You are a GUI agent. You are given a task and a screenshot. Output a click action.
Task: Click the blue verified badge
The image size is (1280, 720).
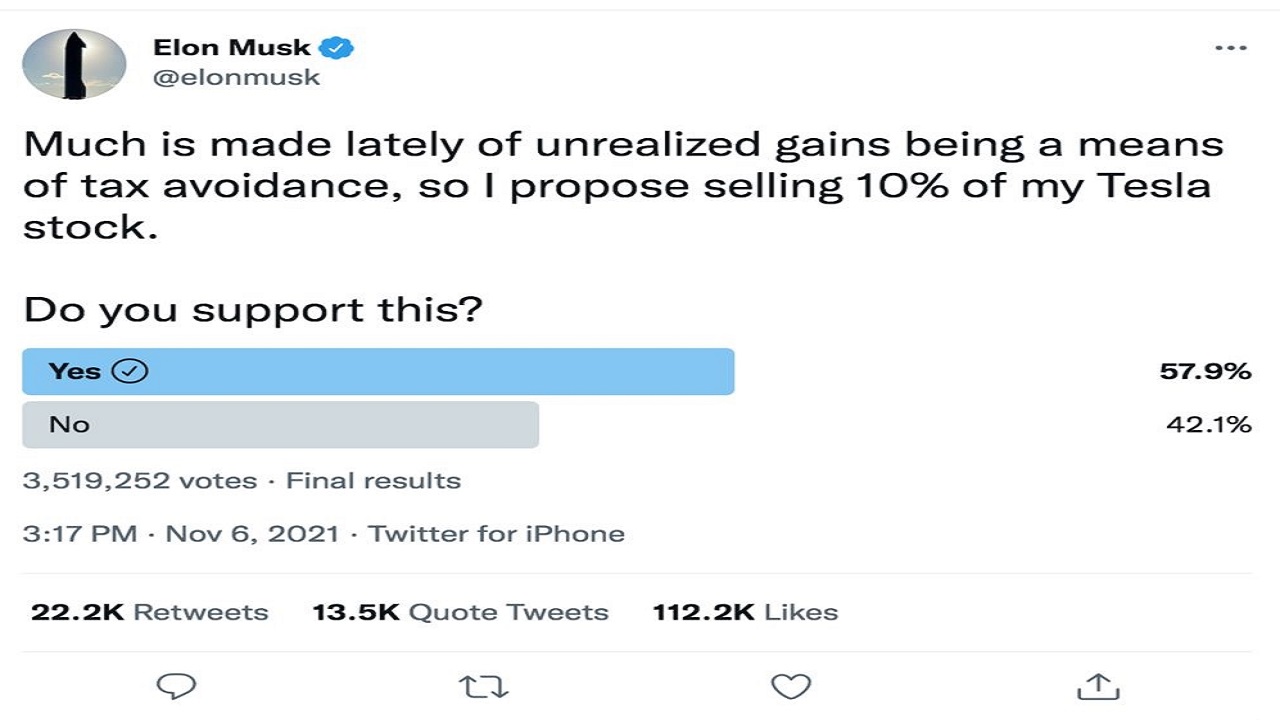point(337,47)
